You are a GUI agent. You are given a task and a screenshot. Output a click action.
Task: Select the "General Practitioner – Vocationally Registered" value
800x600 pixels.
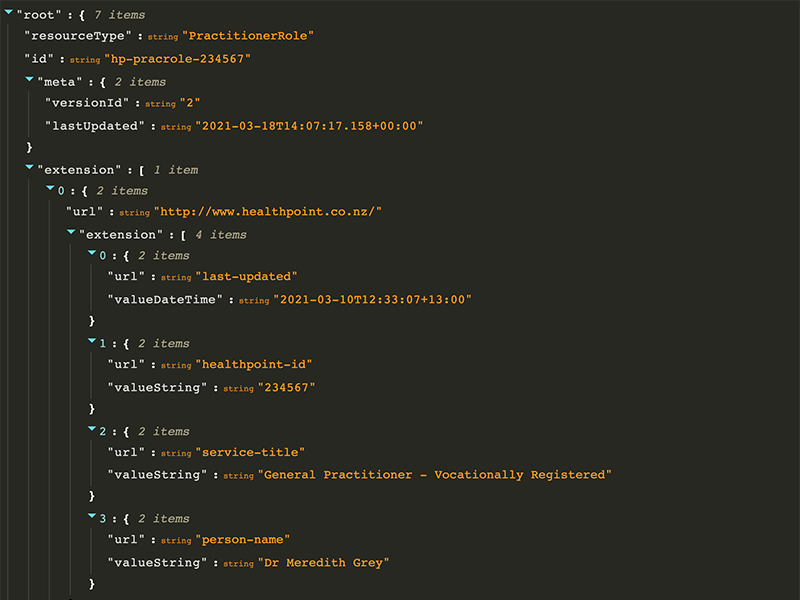435,475
